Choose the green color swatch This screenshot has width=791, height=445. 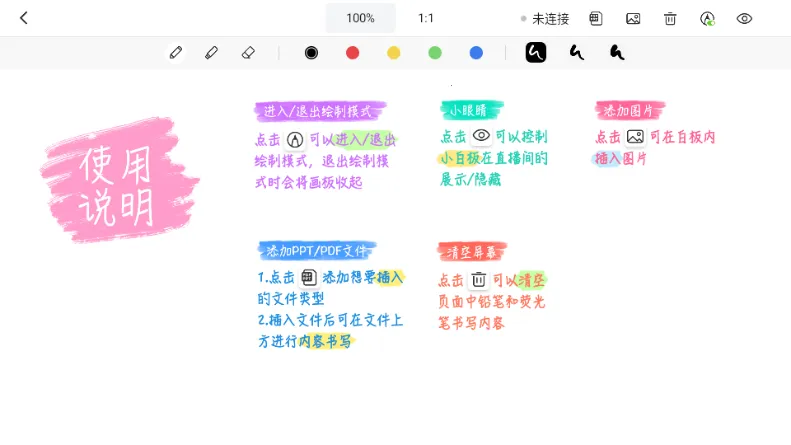click(x=435, y=52)
